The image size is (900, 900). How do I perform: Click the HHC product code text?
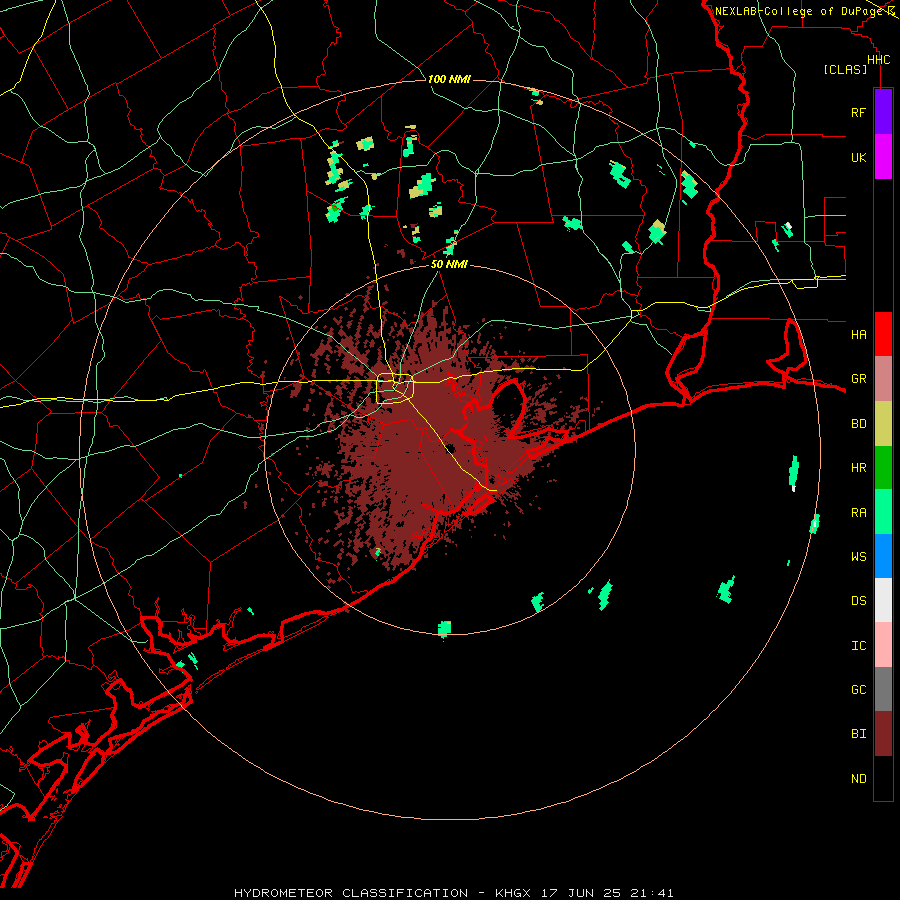(x=878, y=60)
